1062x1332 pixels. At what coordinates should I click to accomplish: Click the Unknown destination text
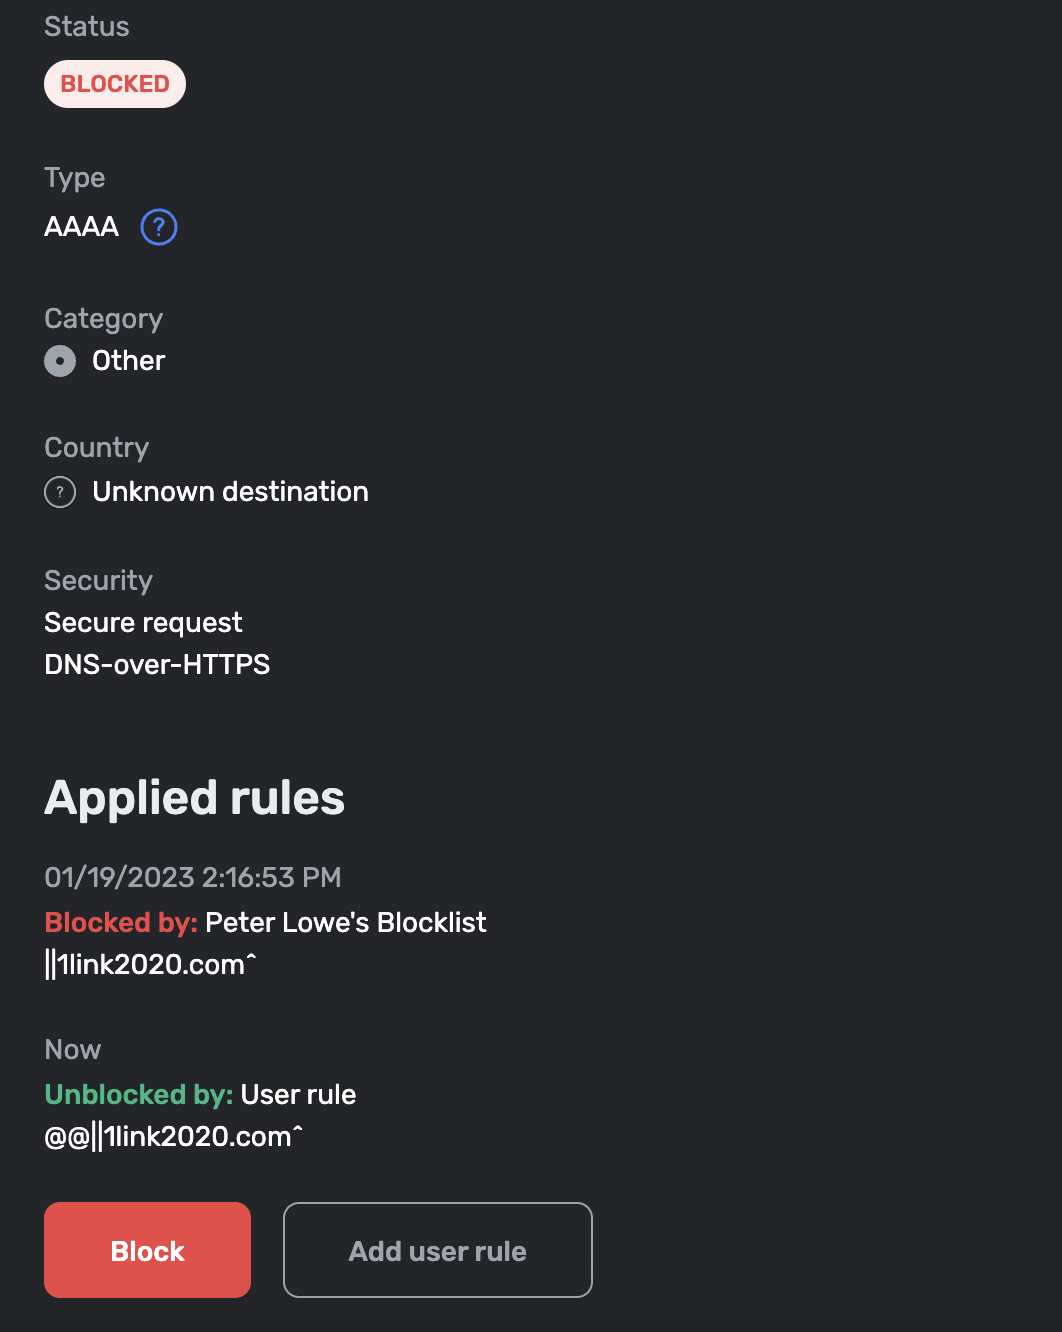pos(230,492)
